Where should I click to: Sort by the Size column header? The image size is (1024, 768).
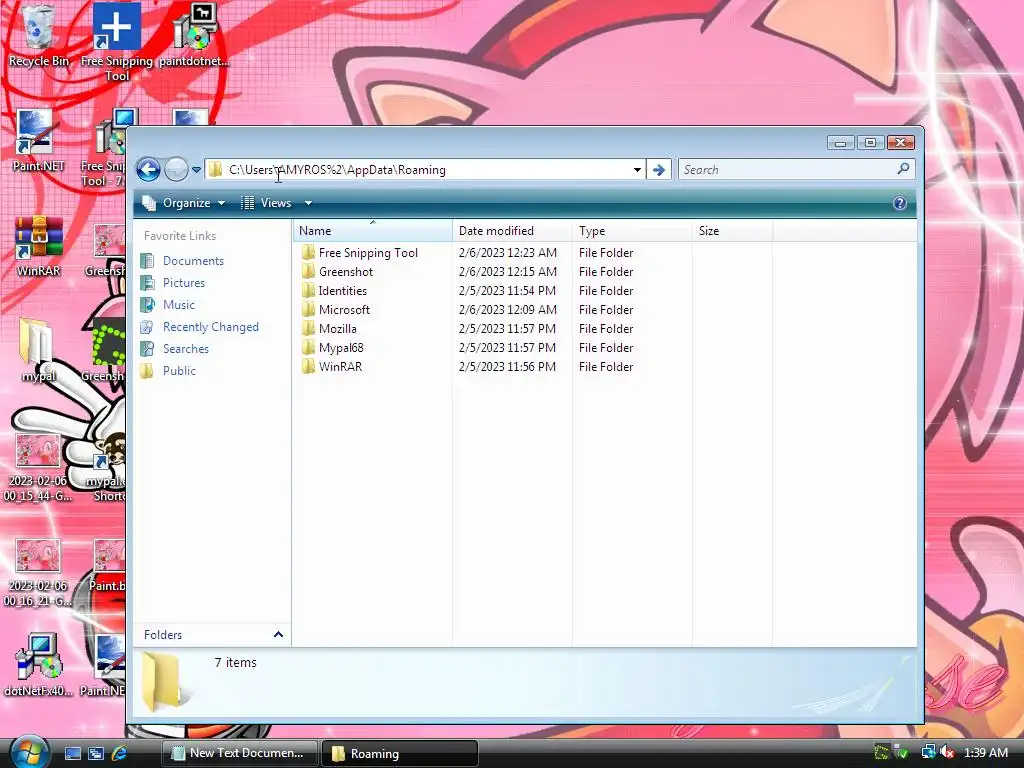pyautogui.click(x=732, y=231)
